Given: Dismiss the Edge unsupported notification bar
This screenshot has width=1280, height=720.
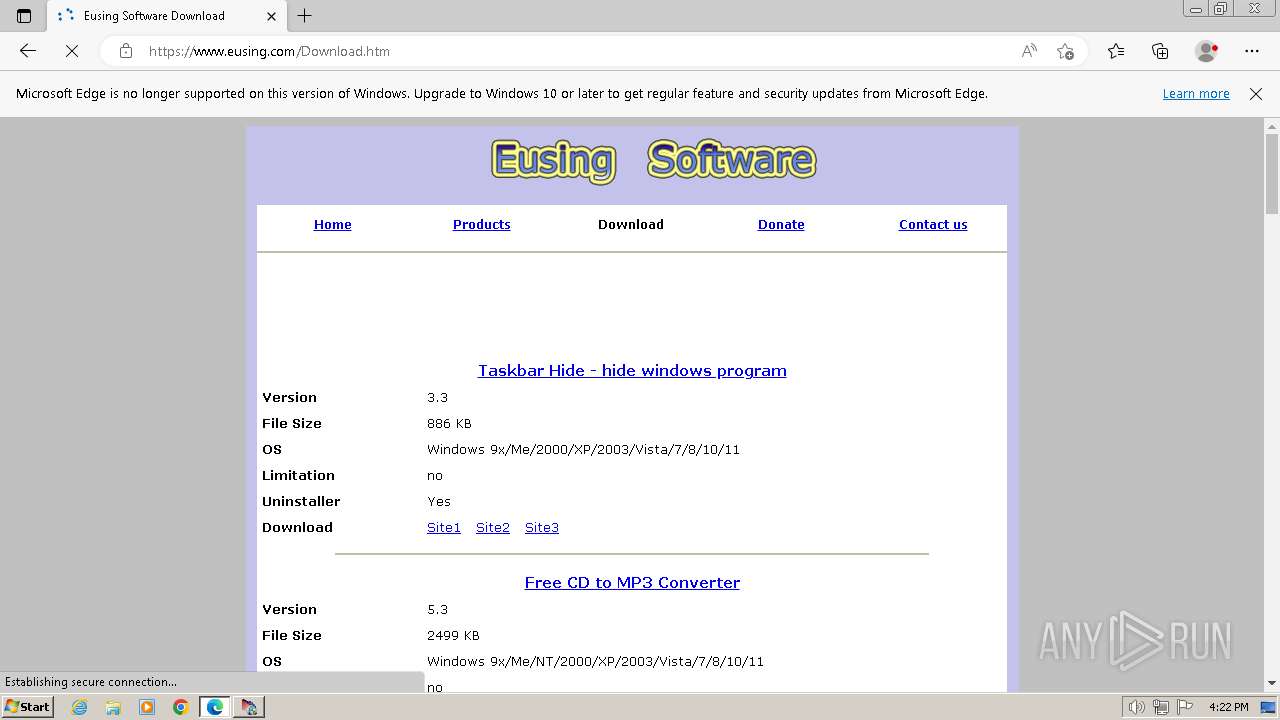Looking at the screenshot, I should [x=1256, y=94].
